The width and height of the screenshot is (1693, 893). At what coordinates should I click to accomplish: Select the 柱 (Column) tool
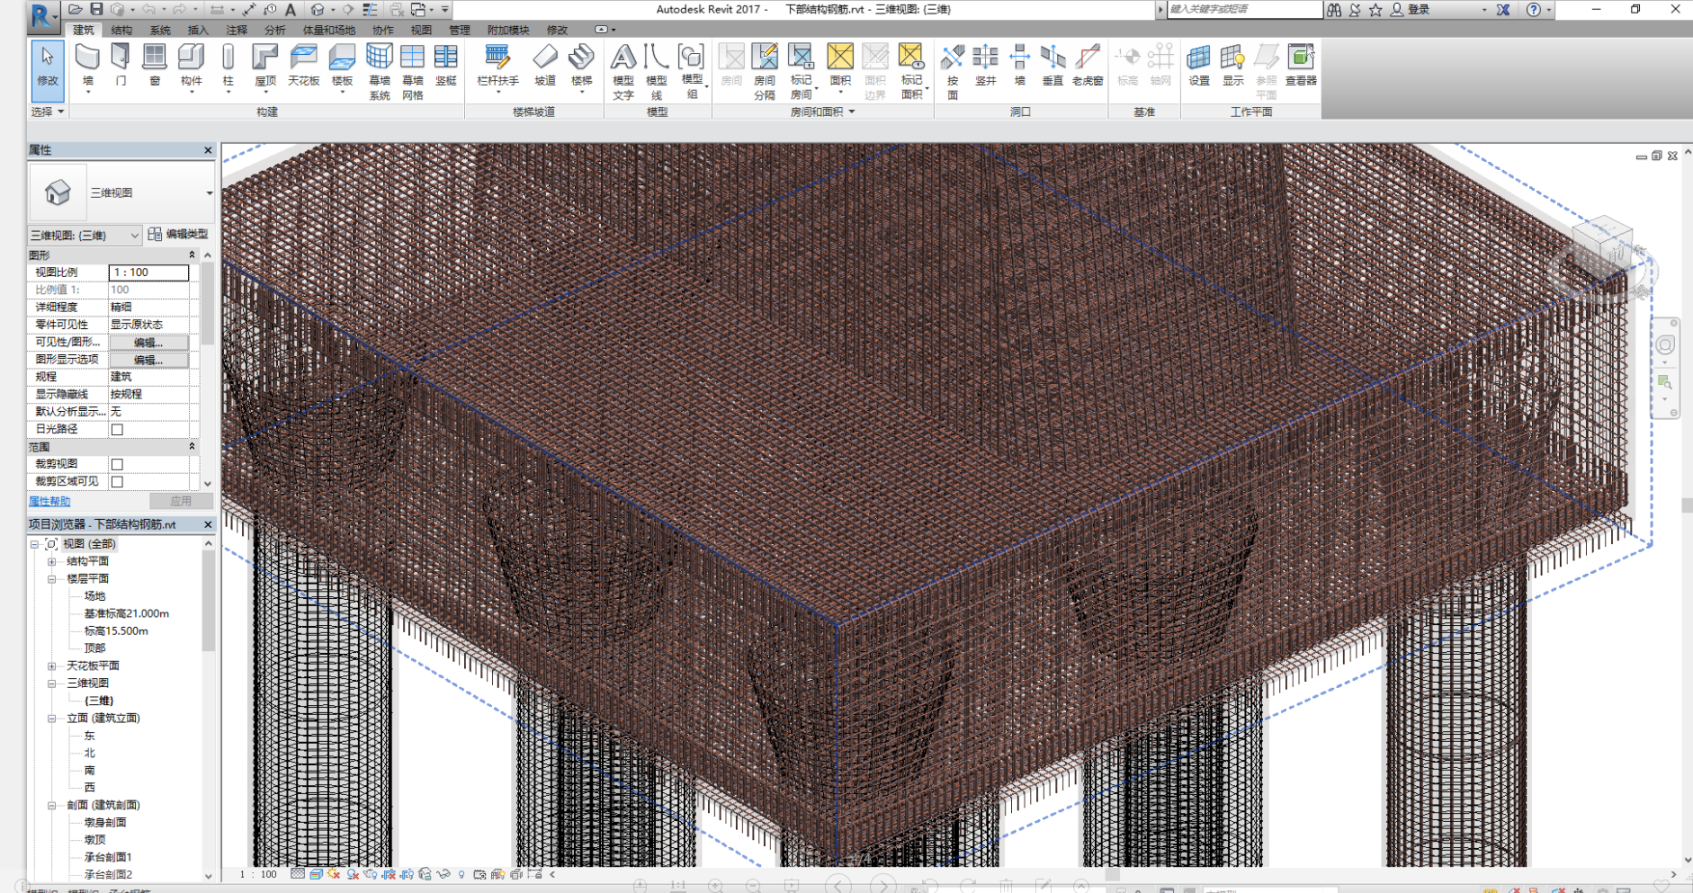tap(228, 67)
